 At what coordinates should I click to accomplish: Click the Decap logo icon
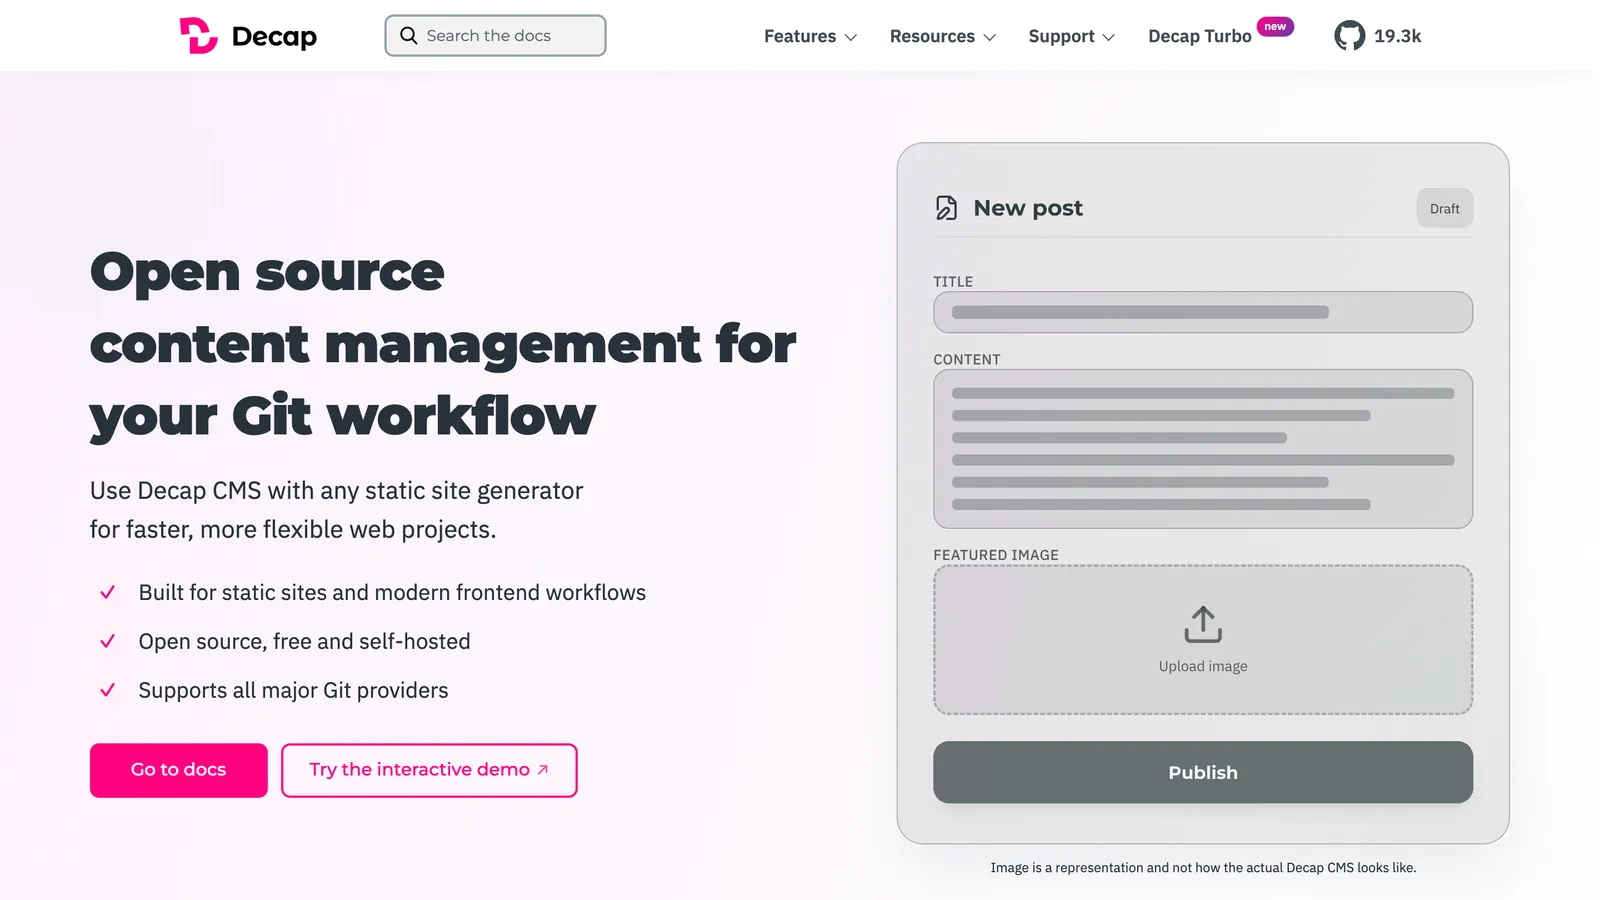(198, 36)
